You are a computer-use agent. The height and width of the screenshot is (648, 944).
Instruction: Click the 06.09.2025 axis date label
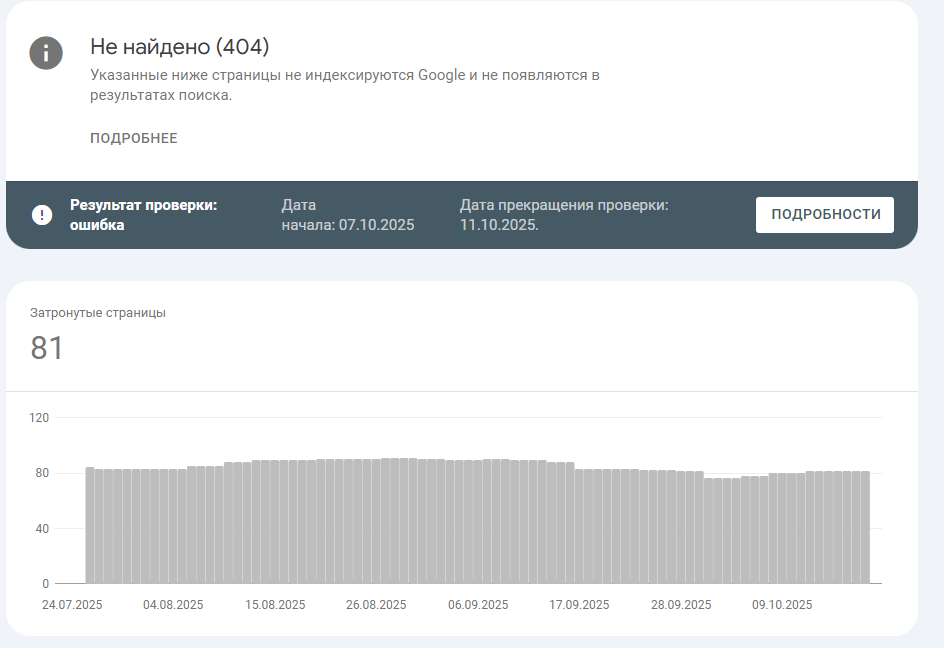point(478,605)
